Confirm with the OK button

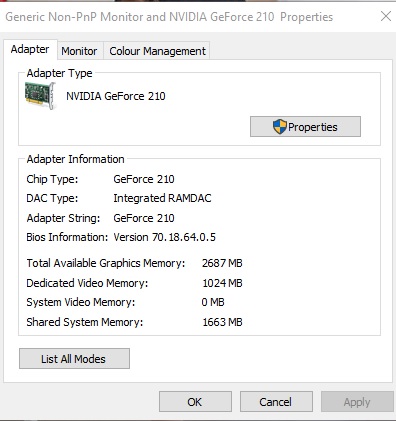pyautogui.click(x=195, y=402)
